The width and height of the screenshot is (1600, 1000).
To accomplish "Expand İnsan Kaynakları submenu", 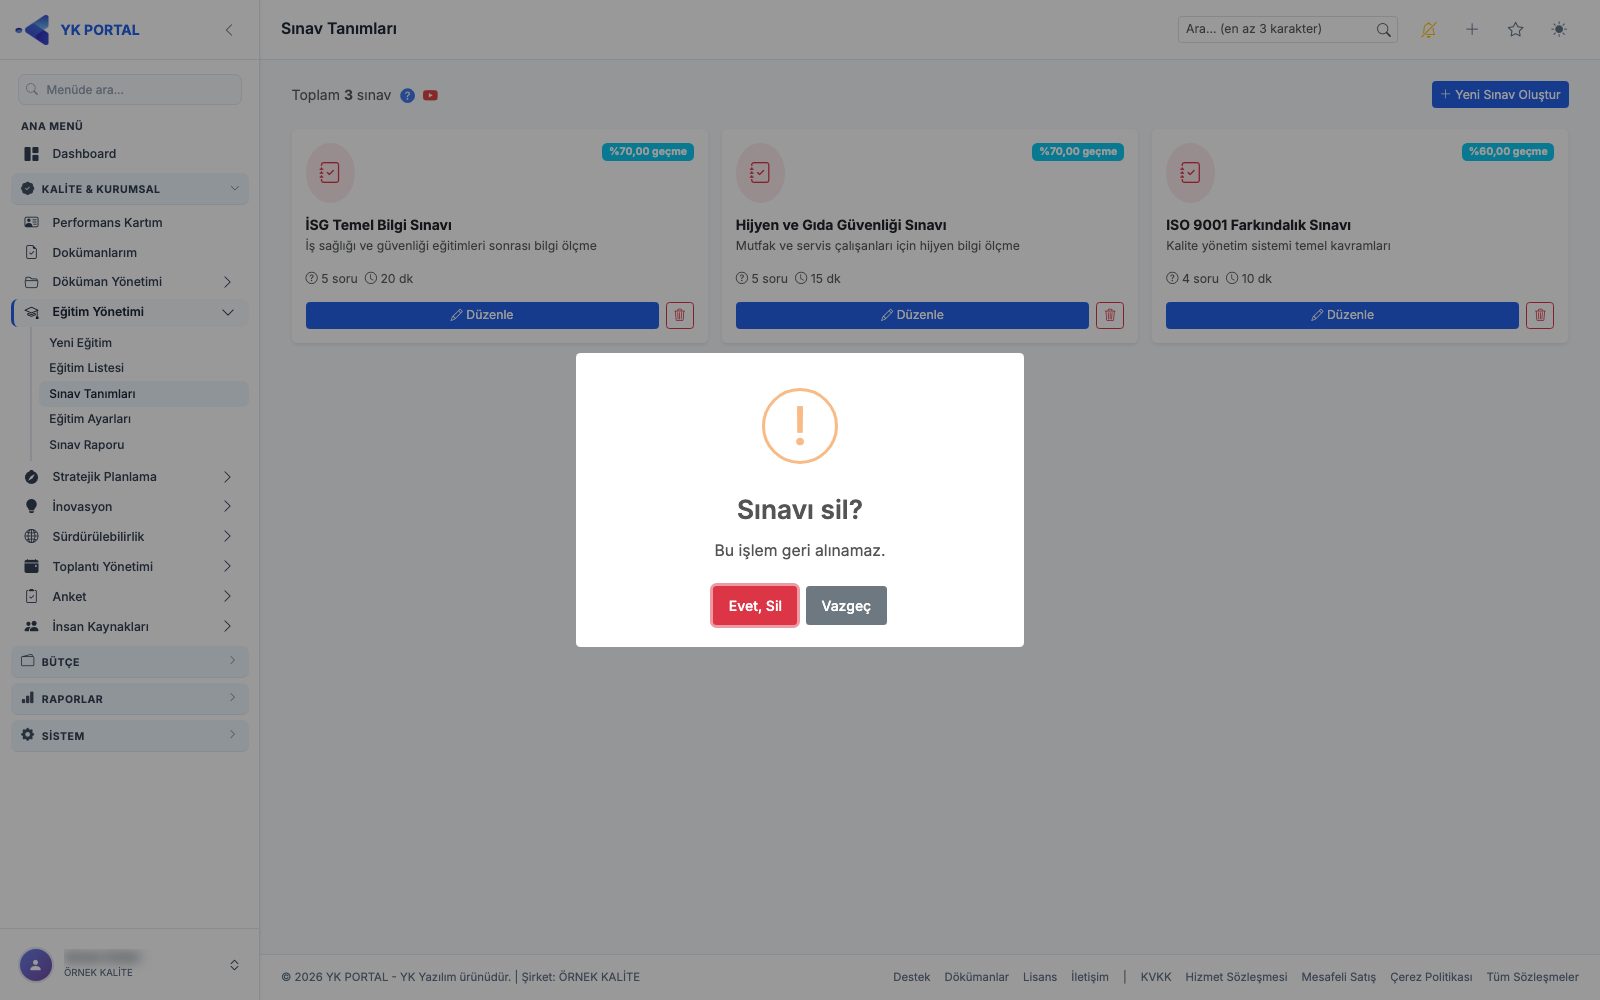I will [x=130, y=627].
